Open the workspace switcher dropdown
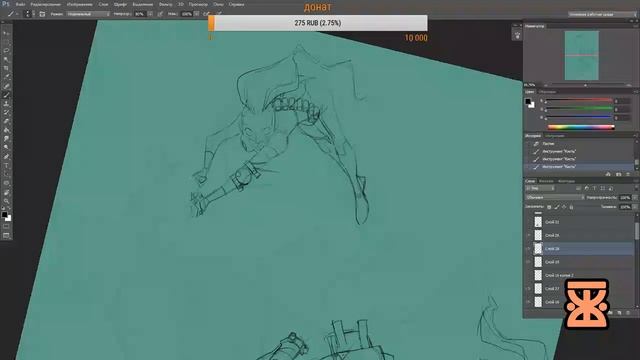Viewport: 640px width, 360px height. (x=602, y=14)
